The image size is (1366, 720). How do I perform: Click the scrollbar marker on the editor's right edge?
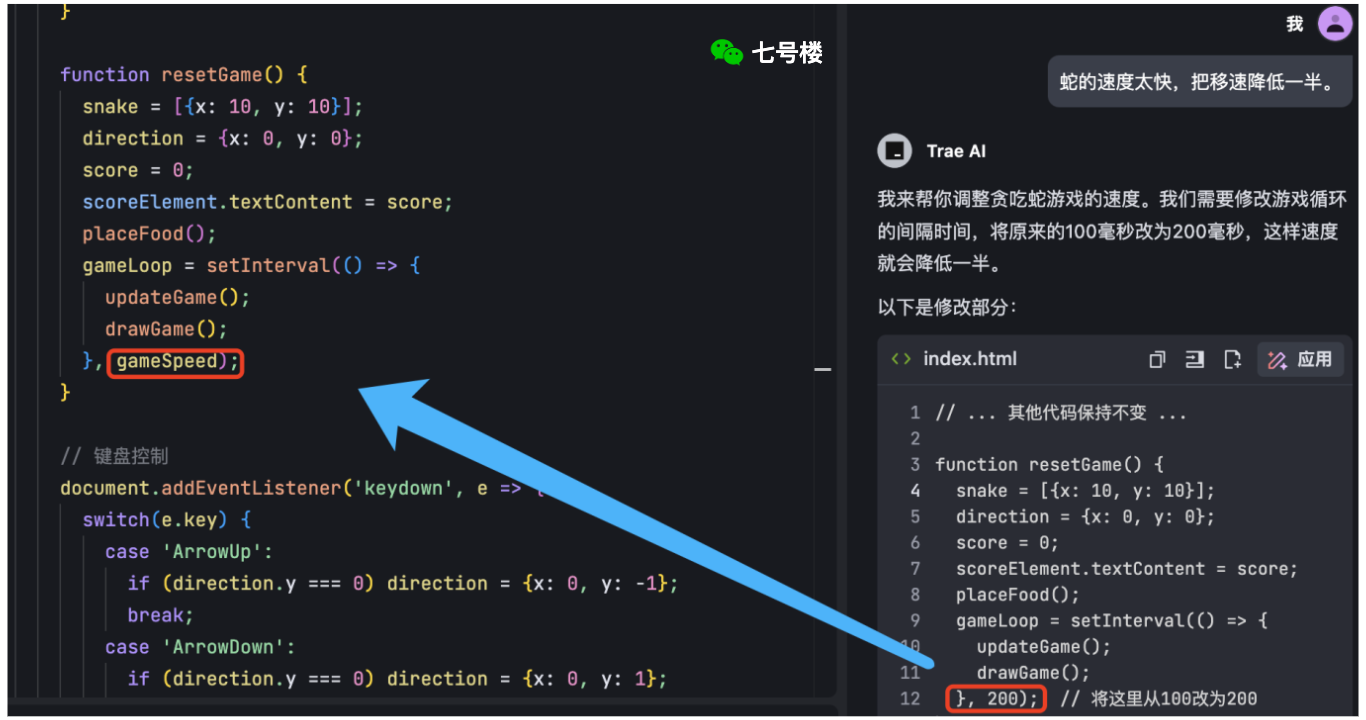(x=823, y=369)
